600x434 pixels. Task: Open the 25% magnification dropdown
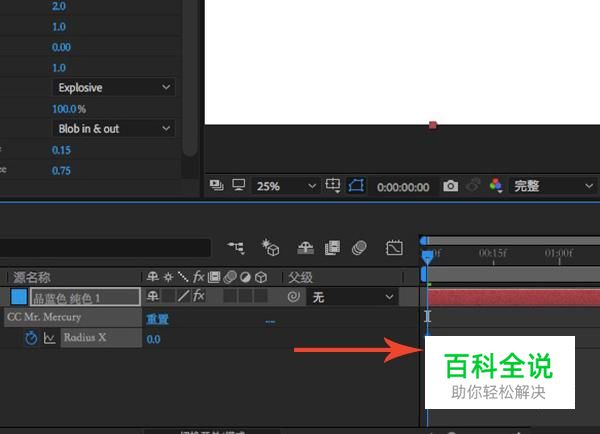(286, 186)
